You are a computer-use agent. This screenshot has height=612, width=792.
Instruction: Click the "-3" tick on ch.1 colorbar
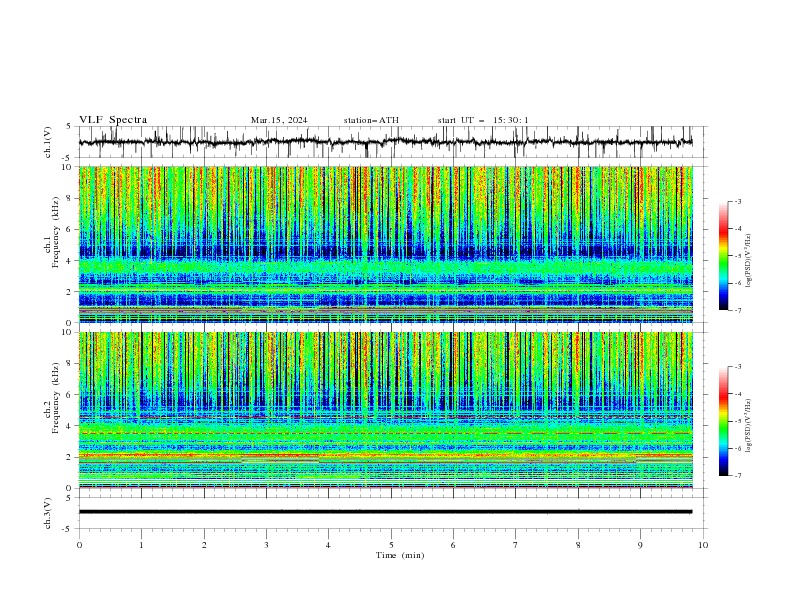click(737, 201)
